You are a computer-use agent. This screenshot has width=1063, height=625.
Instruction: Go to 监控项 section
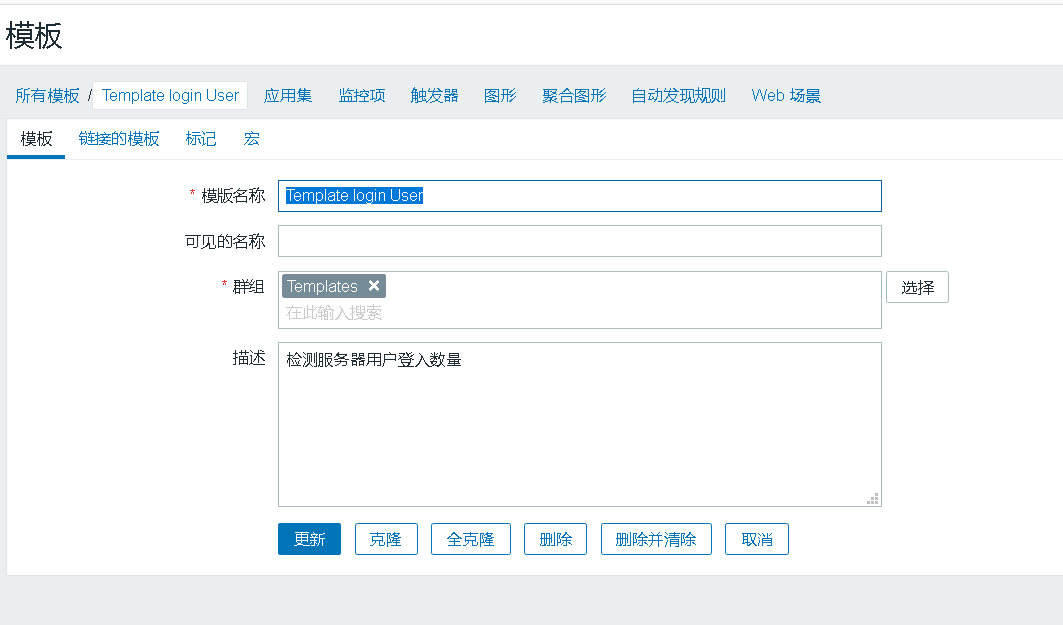coord(362,96)
